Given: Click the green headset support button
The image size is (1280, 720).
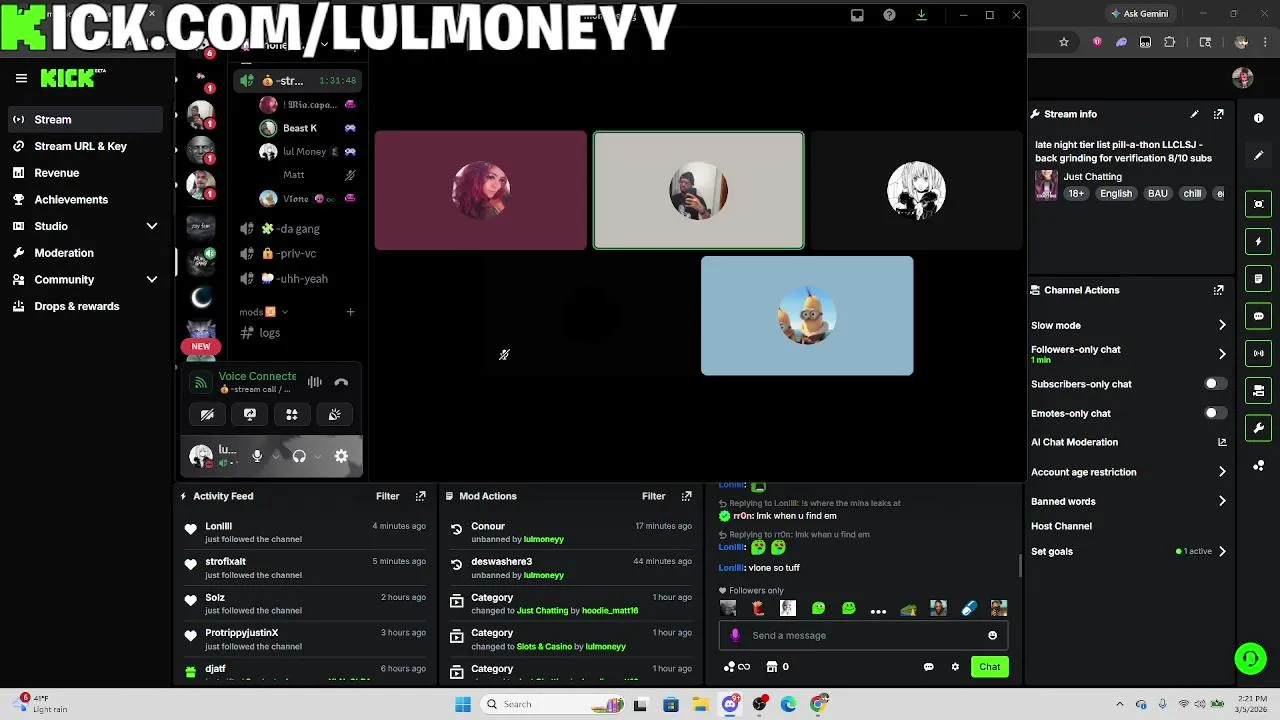Looking at the screenshot, I should [1250, 658].
